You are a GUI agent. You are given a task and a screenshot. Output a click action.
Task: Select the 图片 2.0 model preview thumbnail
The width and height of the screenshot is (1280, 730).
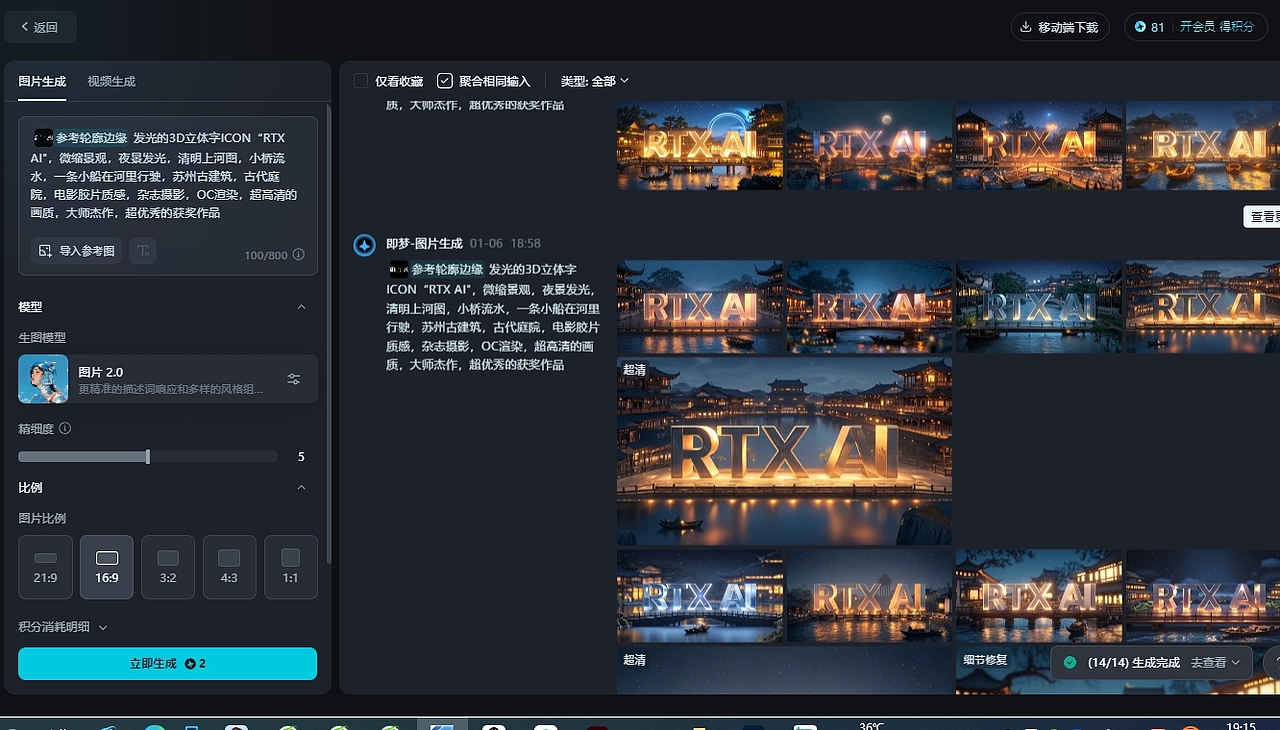43,379
